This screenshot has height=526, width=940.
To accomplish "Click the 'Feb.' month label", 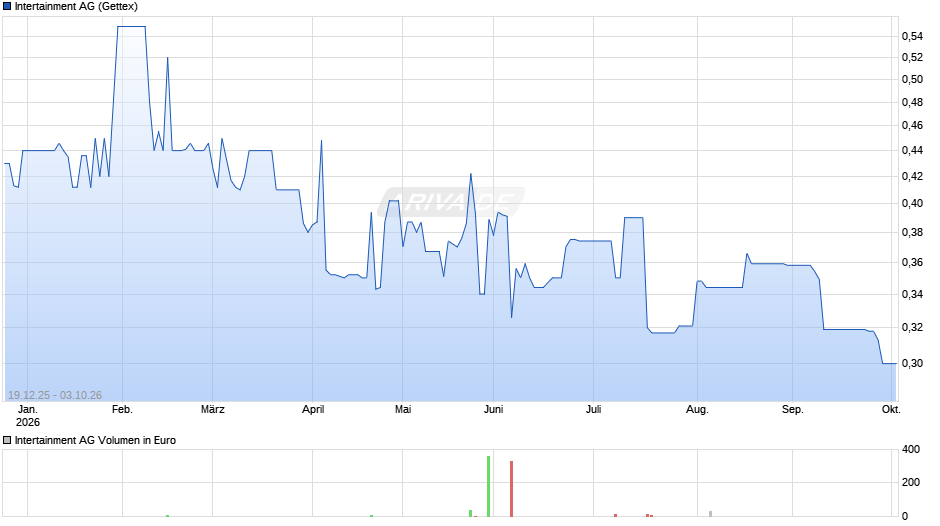I will [x=122, y=410].
